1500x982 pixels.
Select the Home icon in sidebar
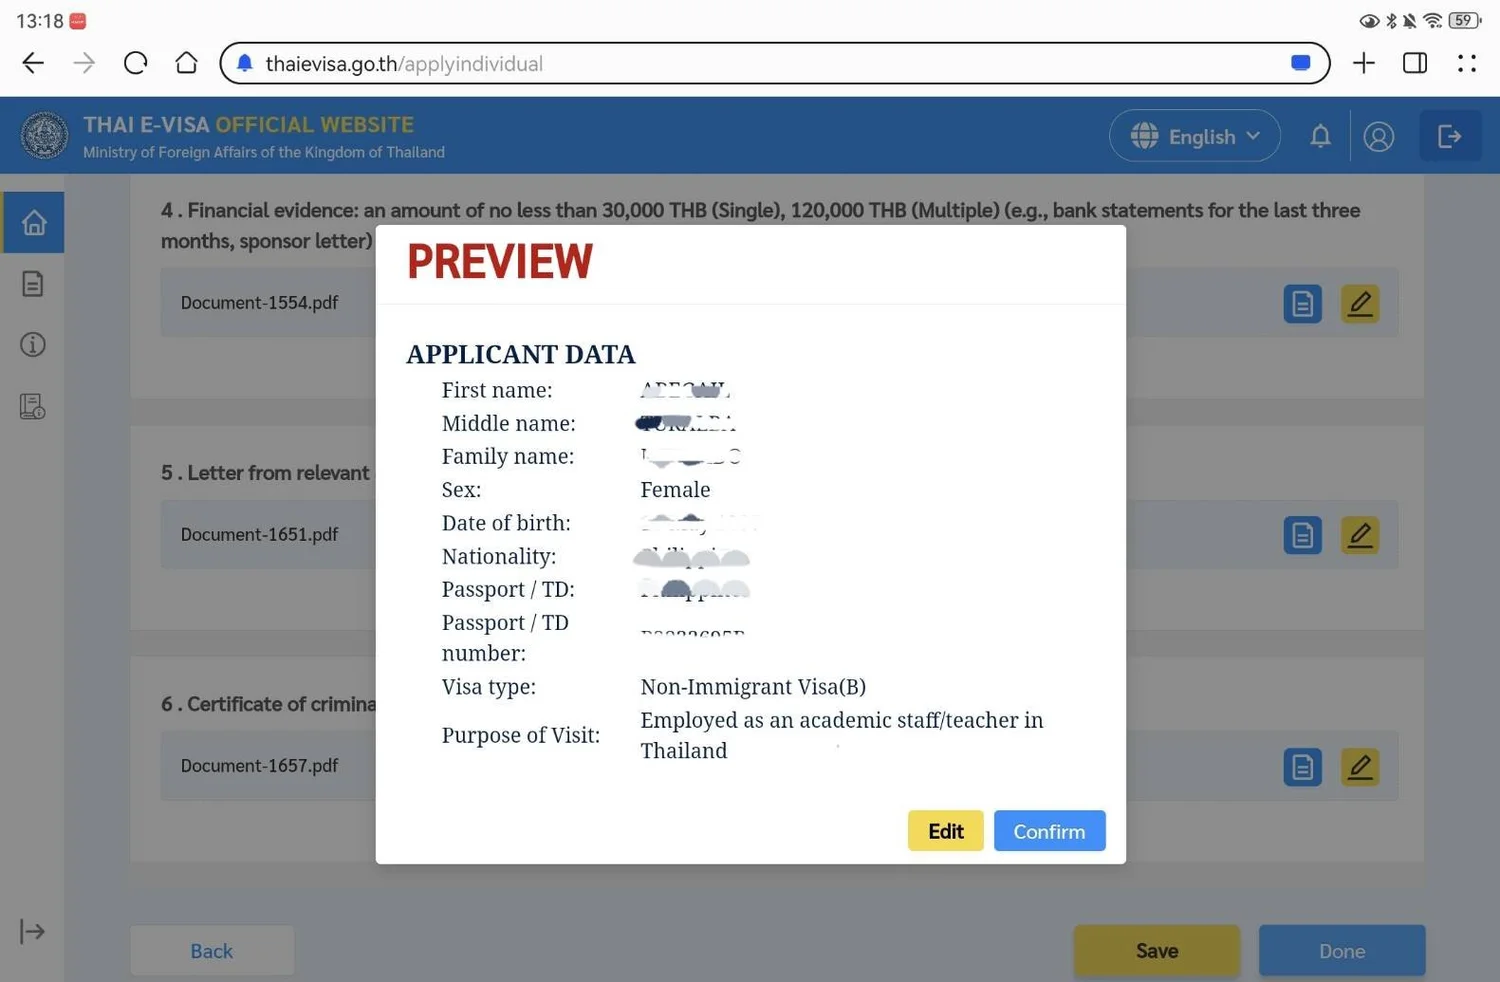pos(34,222)
